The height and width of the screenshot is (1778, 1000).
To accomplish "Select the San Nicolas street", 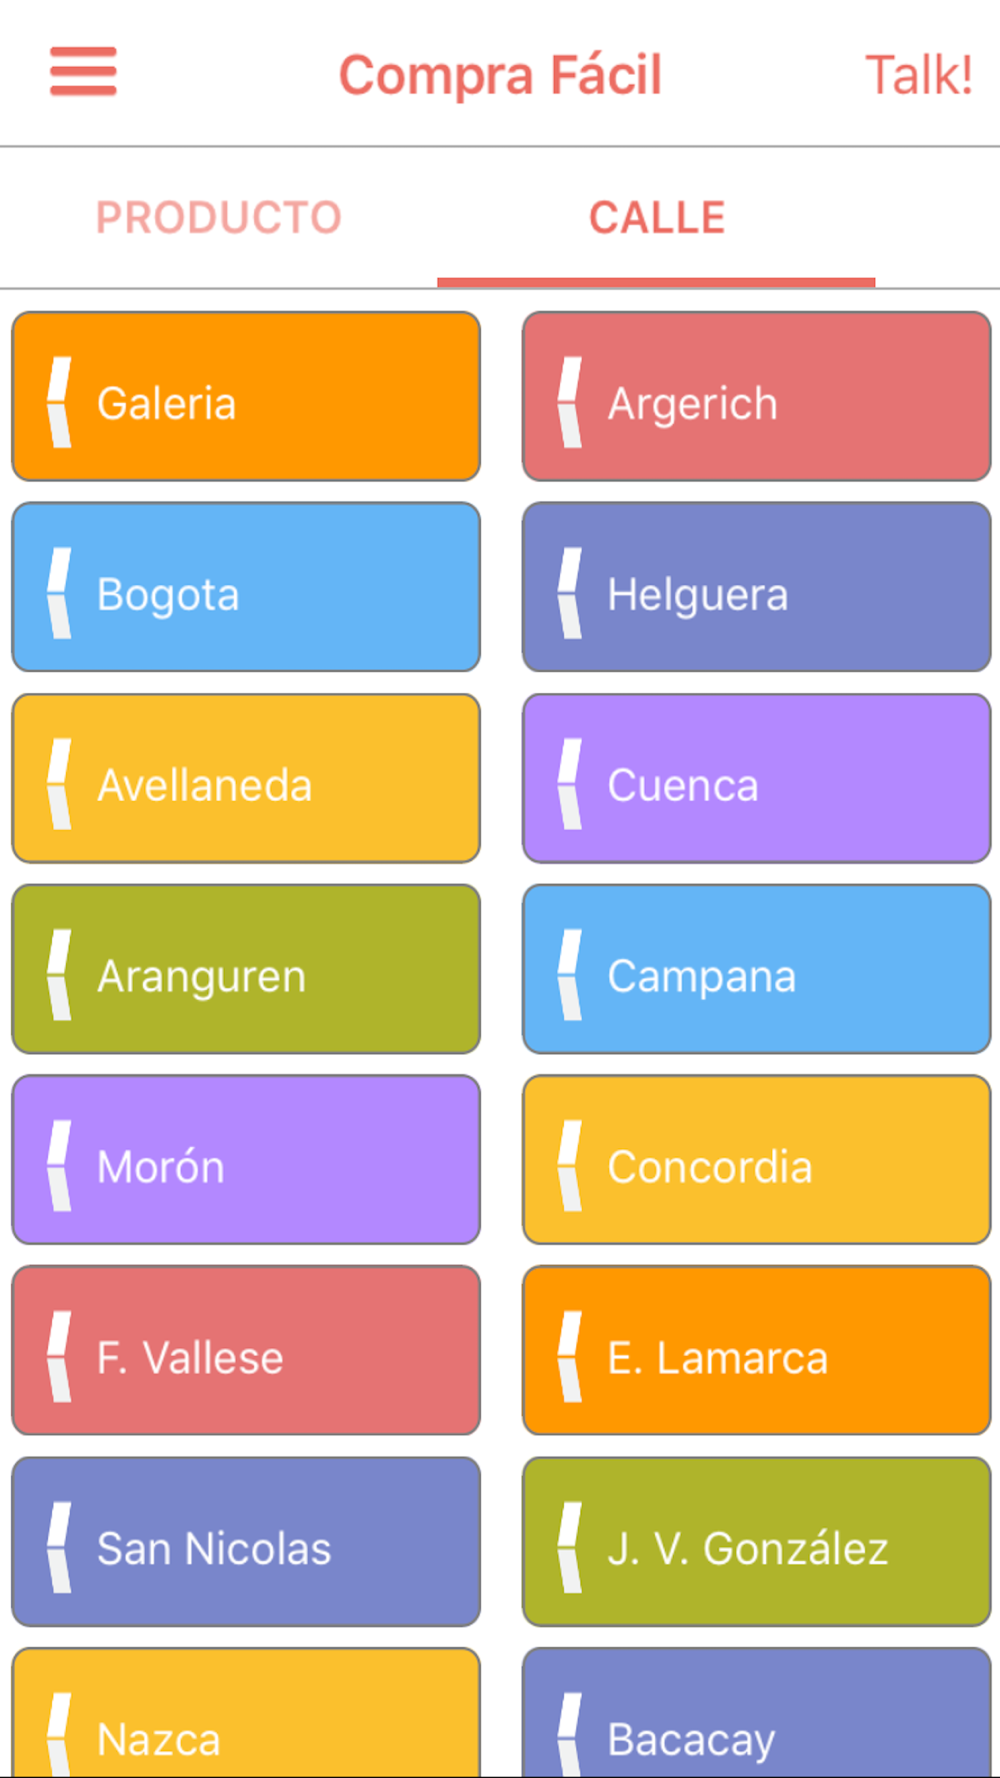I will click(246, 1542).
